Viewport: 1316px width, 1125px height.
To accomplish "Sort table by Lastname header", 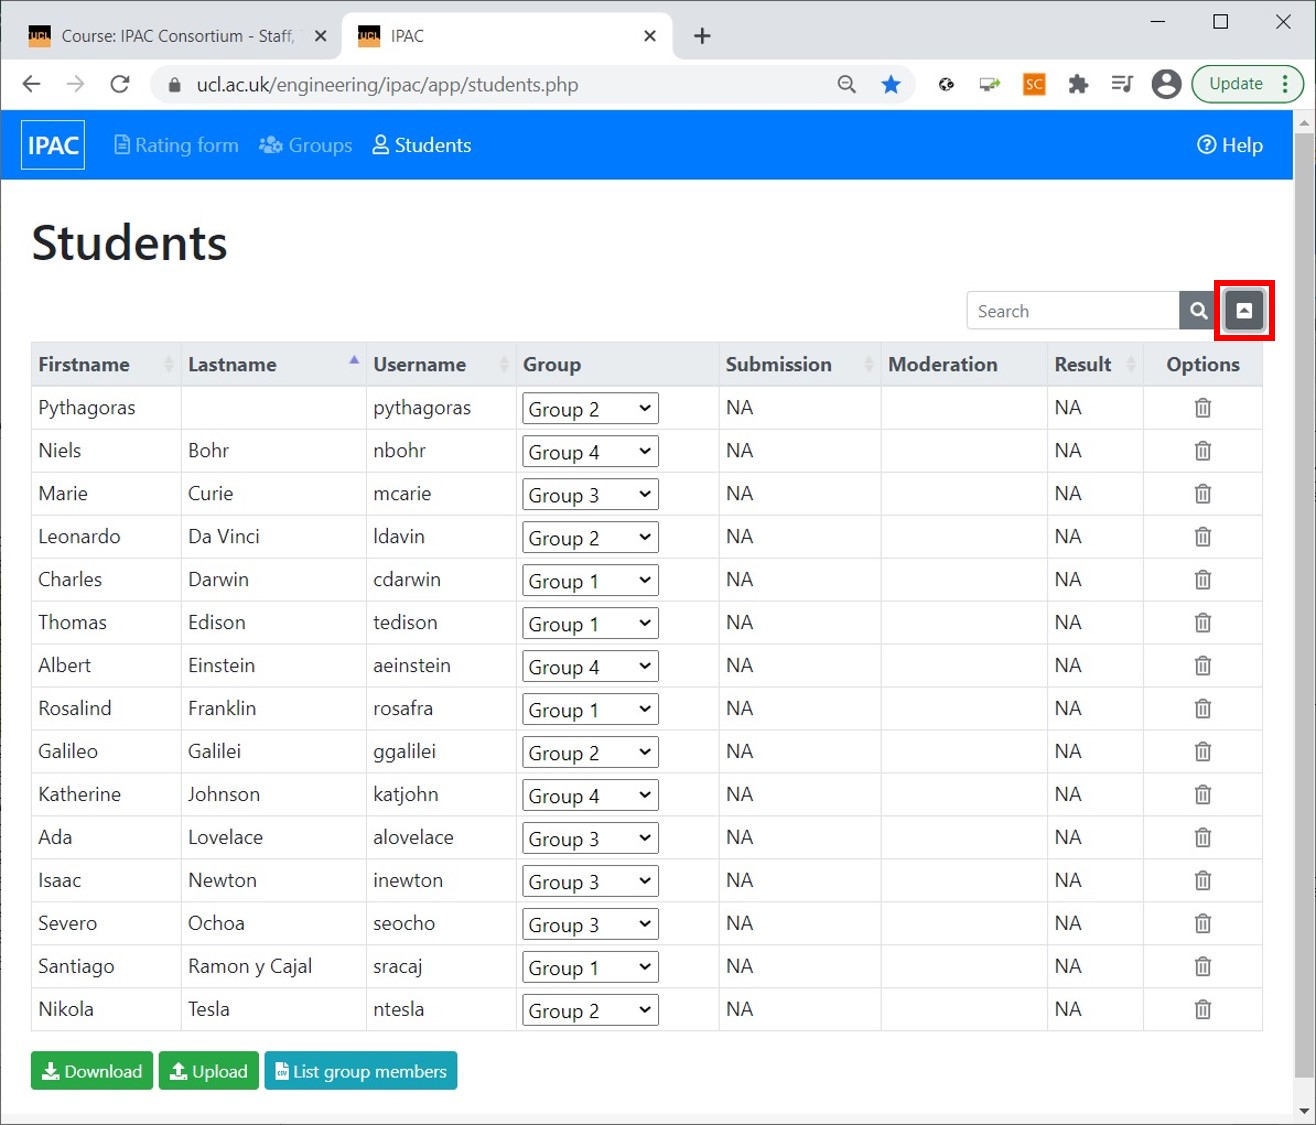I will (x=273, y=365).
